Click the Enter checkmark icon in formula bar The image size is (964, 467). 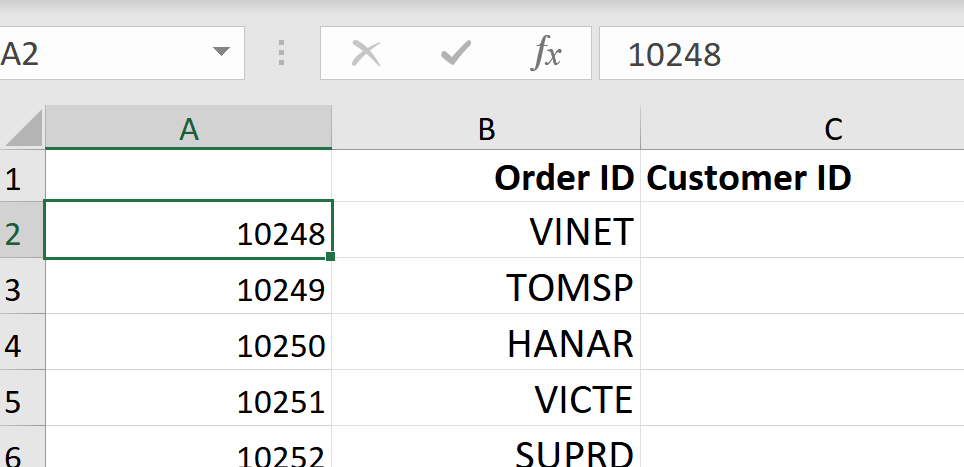click(x=456, y=54)
